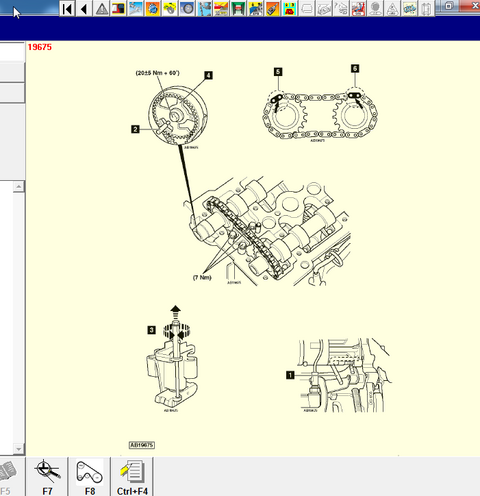Open the blue globe on orange icon

coord(153,8)
